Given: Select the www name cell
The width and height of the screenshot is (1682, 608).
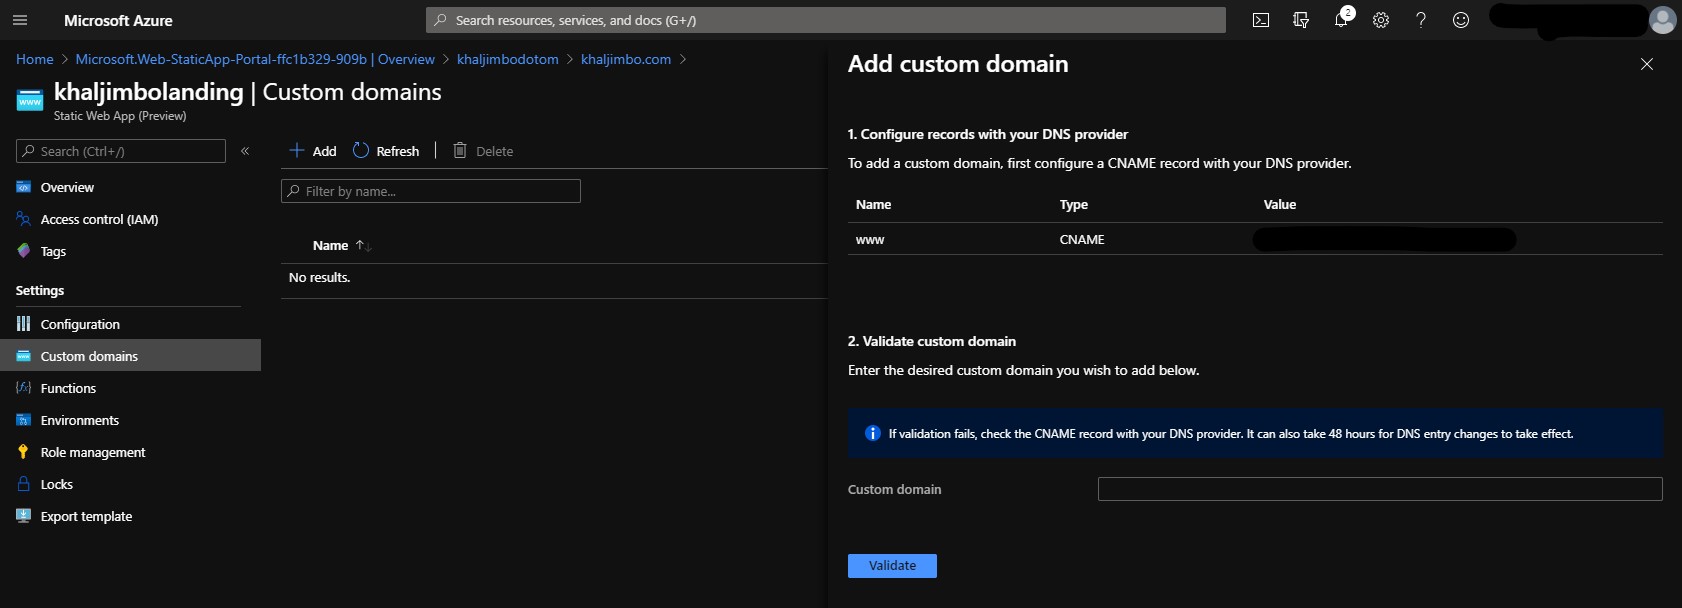Looking at the screenshot, I should [870, 239].
